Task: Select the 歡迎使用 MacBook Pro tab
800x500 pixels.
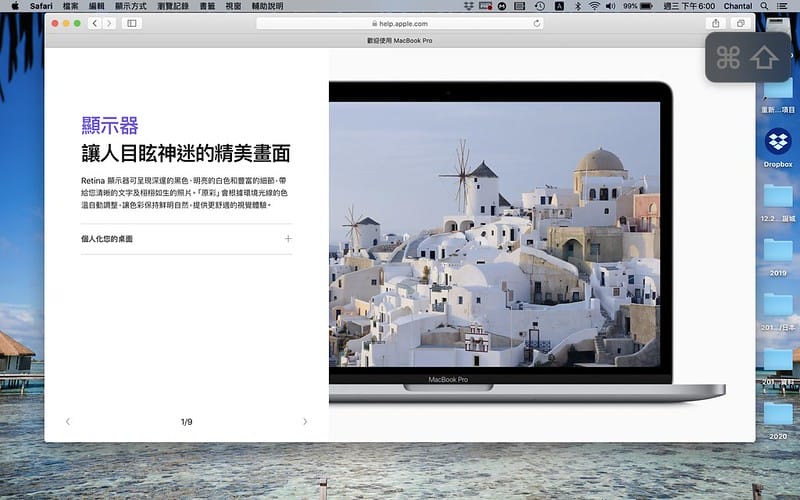Action: (x=399, y=40)
